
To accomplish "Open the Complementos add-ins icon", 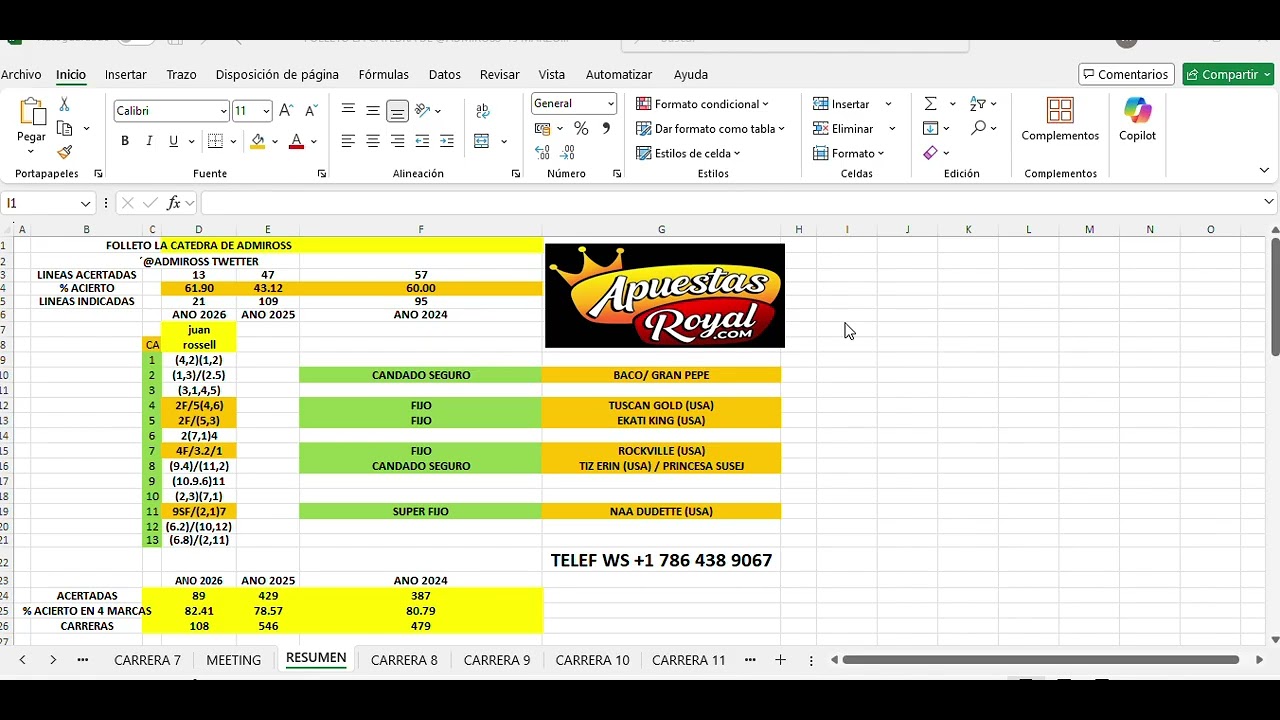I will click(x=1060, y=110).
